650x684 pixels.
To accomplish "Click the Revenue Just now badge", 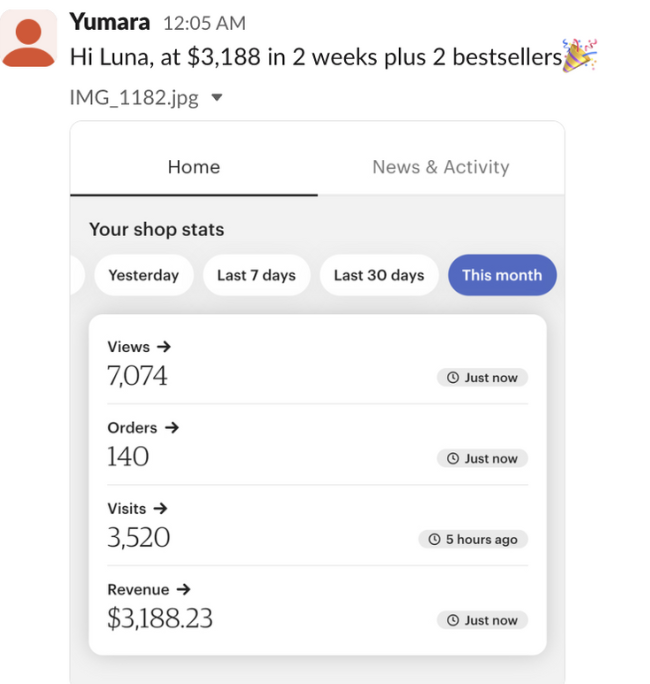I will [x=482, y=620].
